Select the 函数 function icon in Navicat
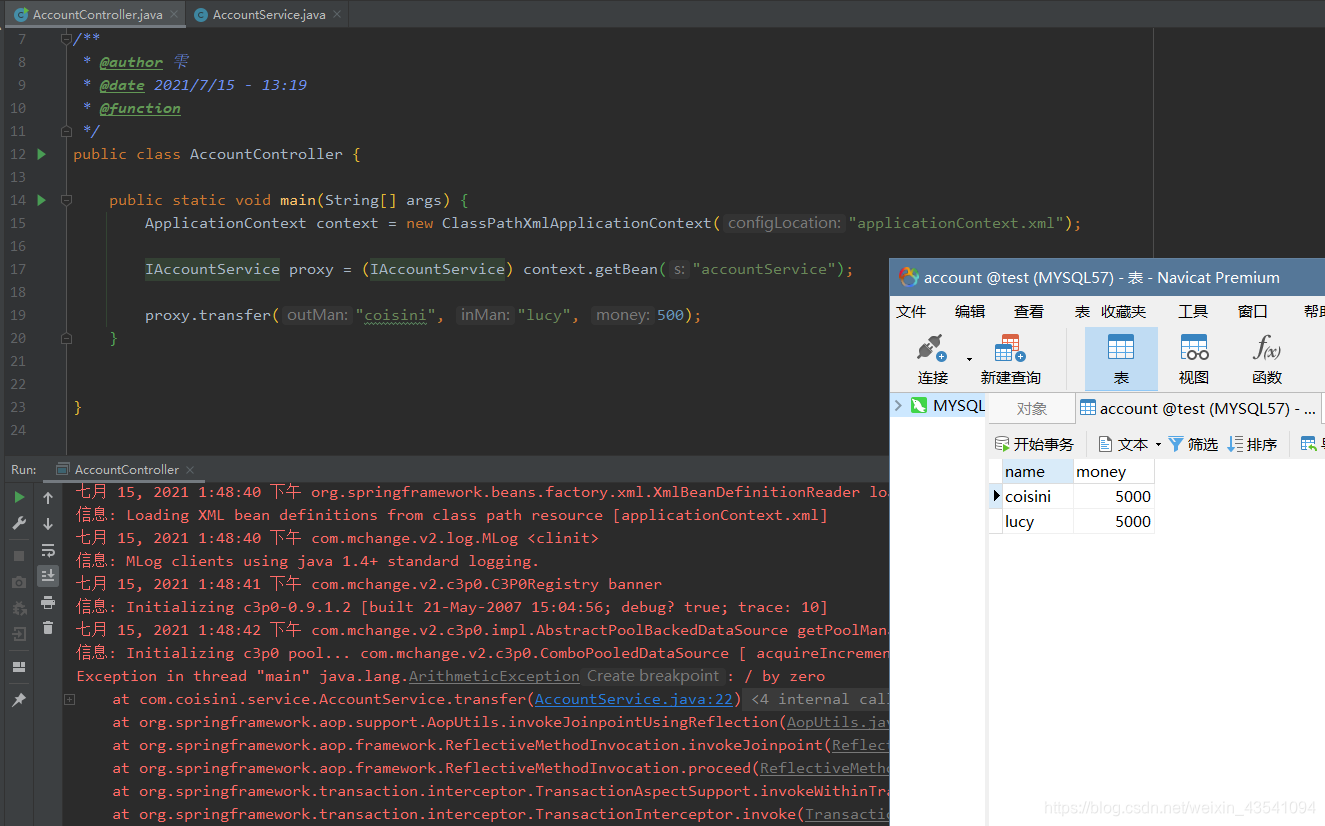 click(1267, 347)
